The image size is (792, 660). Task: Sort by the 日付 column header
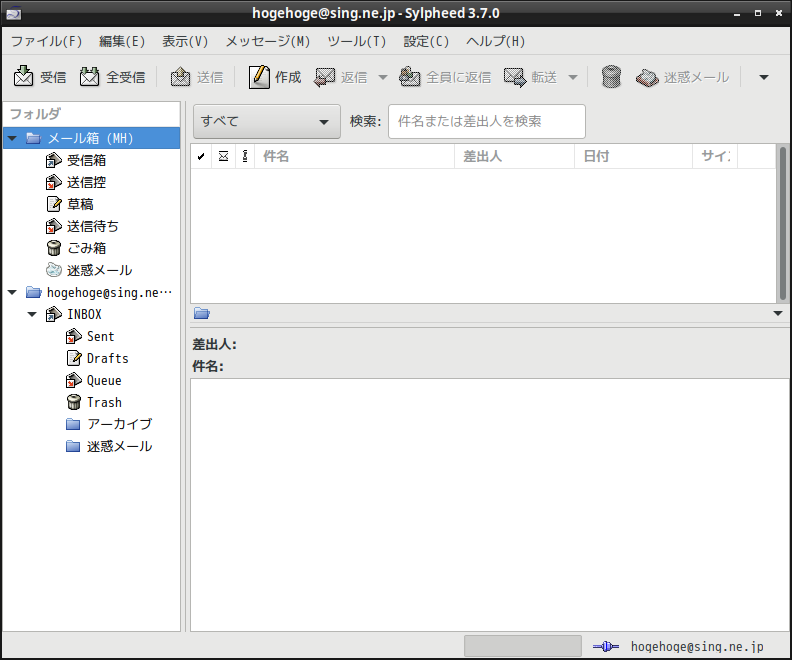[633, 157]
